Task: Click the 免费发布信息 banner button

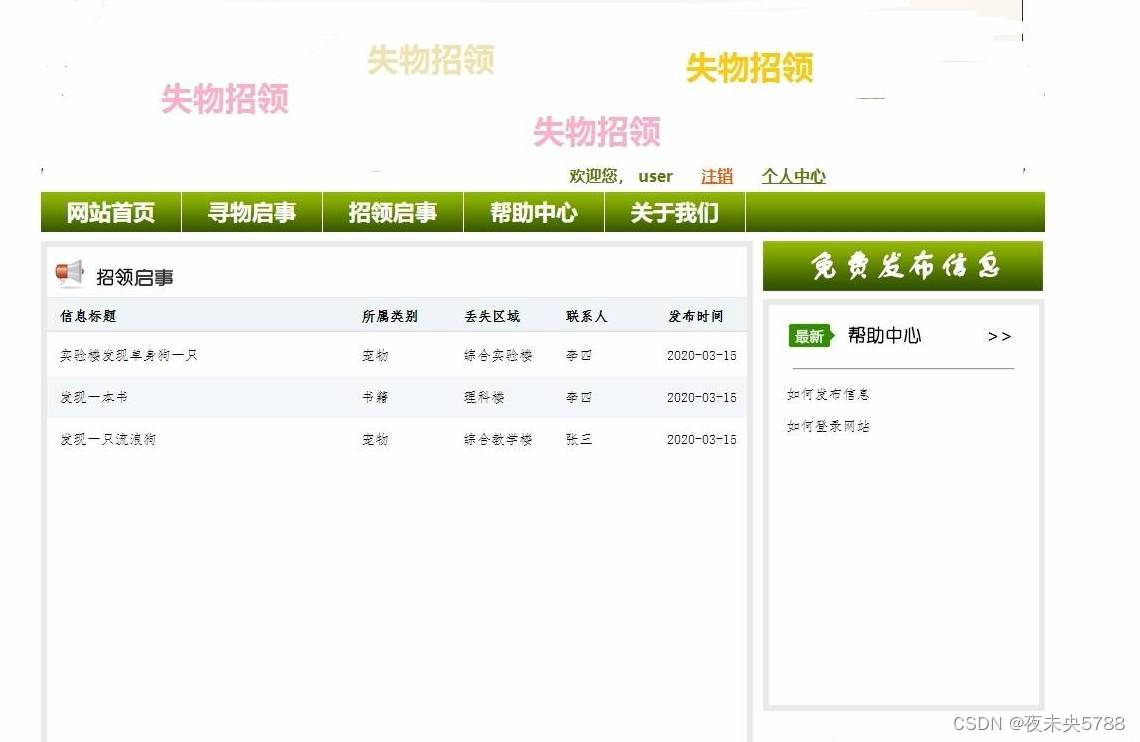Action: click(902, 266)
